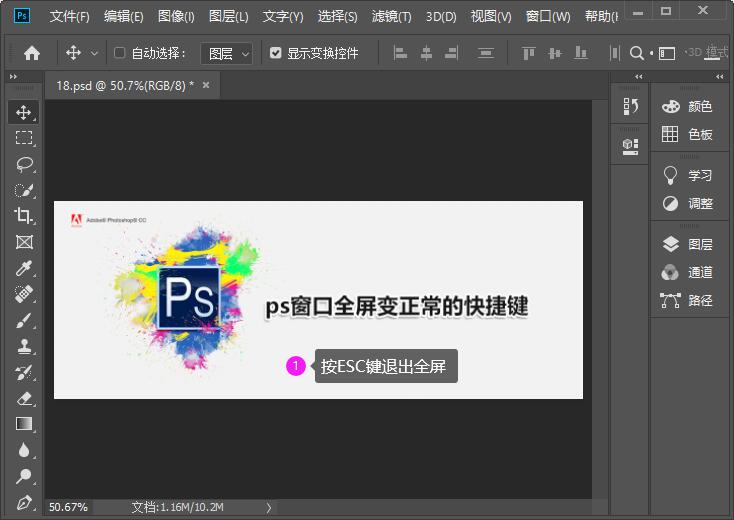This screenshot has width=734, height=520.
Task: Click the Align horizontal centers icon
Action: [426, 53]
